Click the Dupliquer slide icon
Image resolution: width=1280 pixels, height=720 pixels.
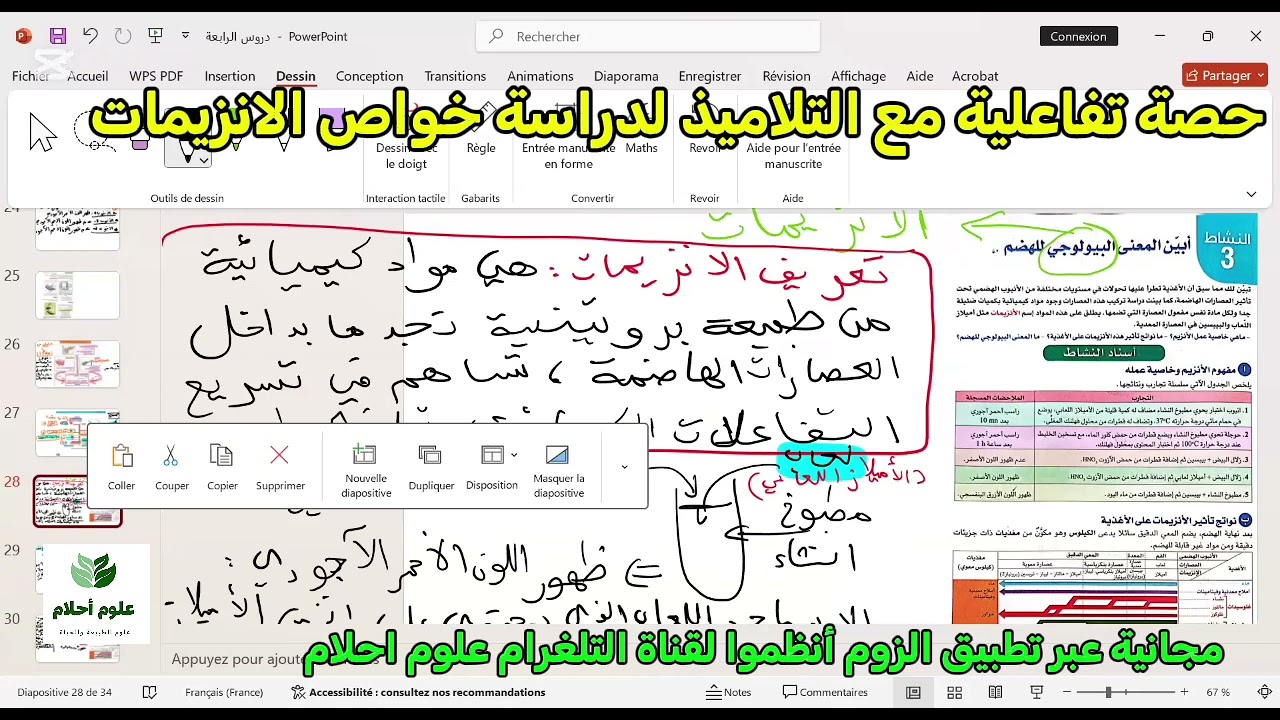tap(431, 467)
